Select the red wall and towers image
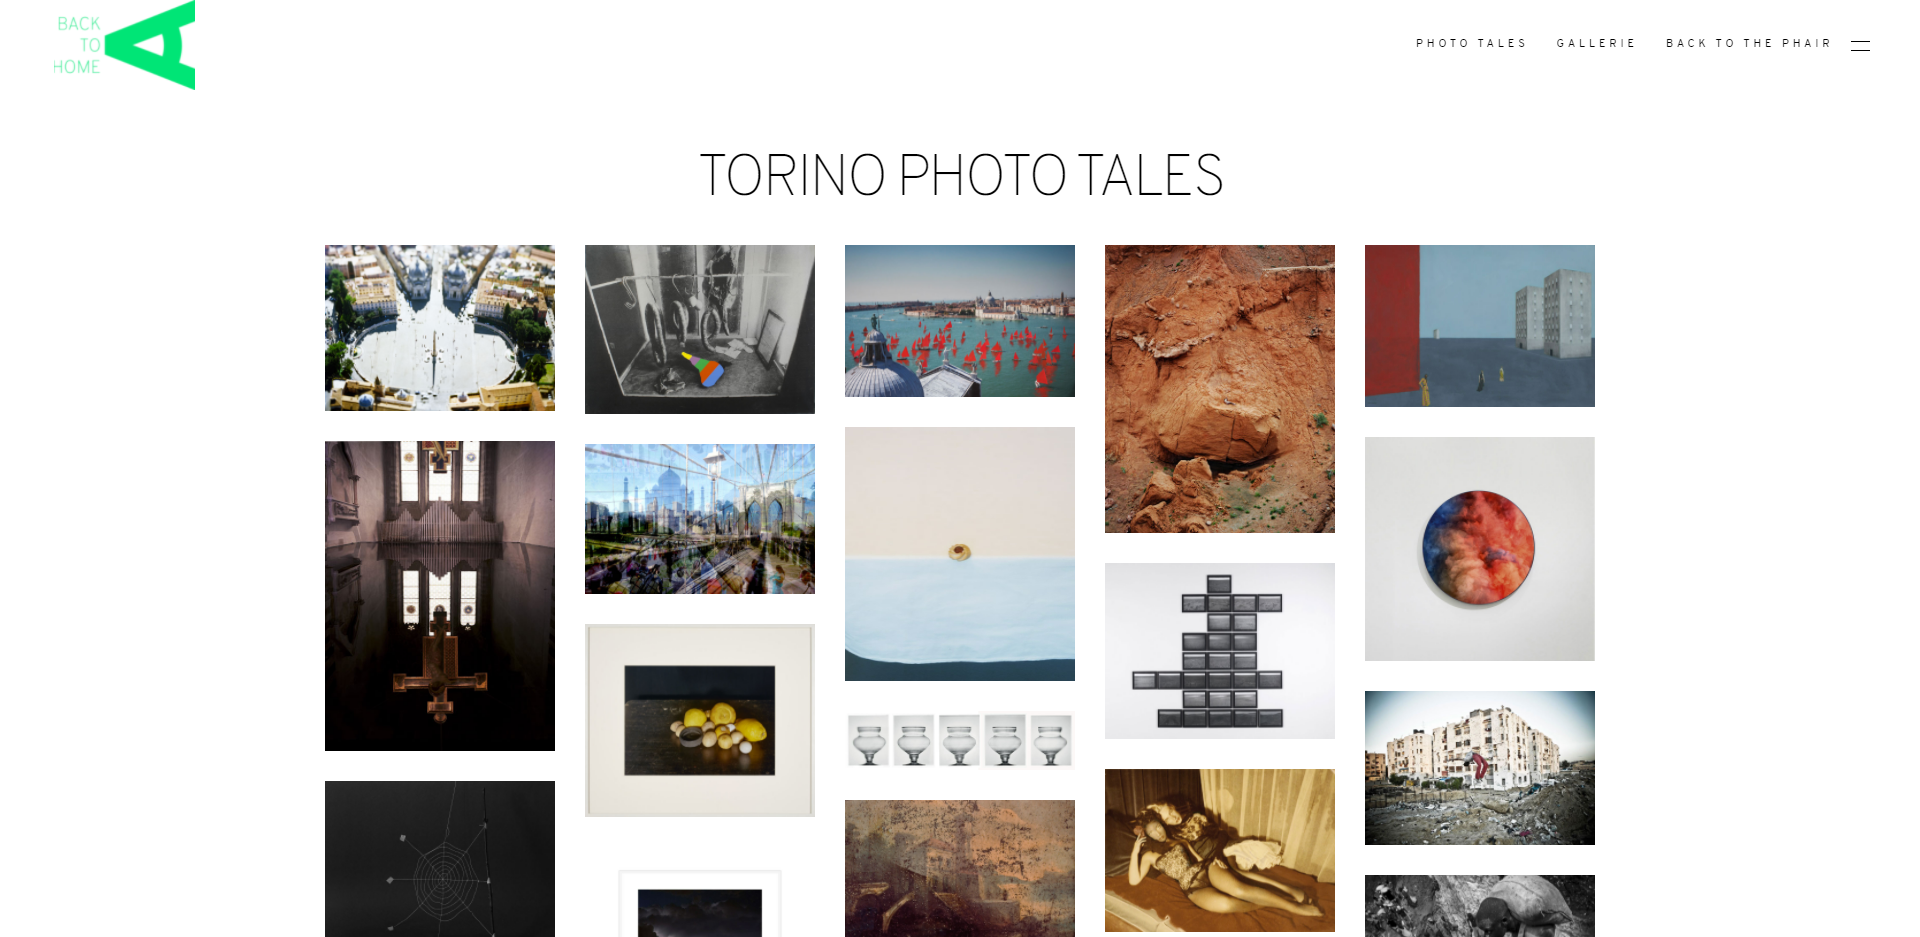Image resolution: width=1920 pixels, height=937 pixels. point(1480,326)
